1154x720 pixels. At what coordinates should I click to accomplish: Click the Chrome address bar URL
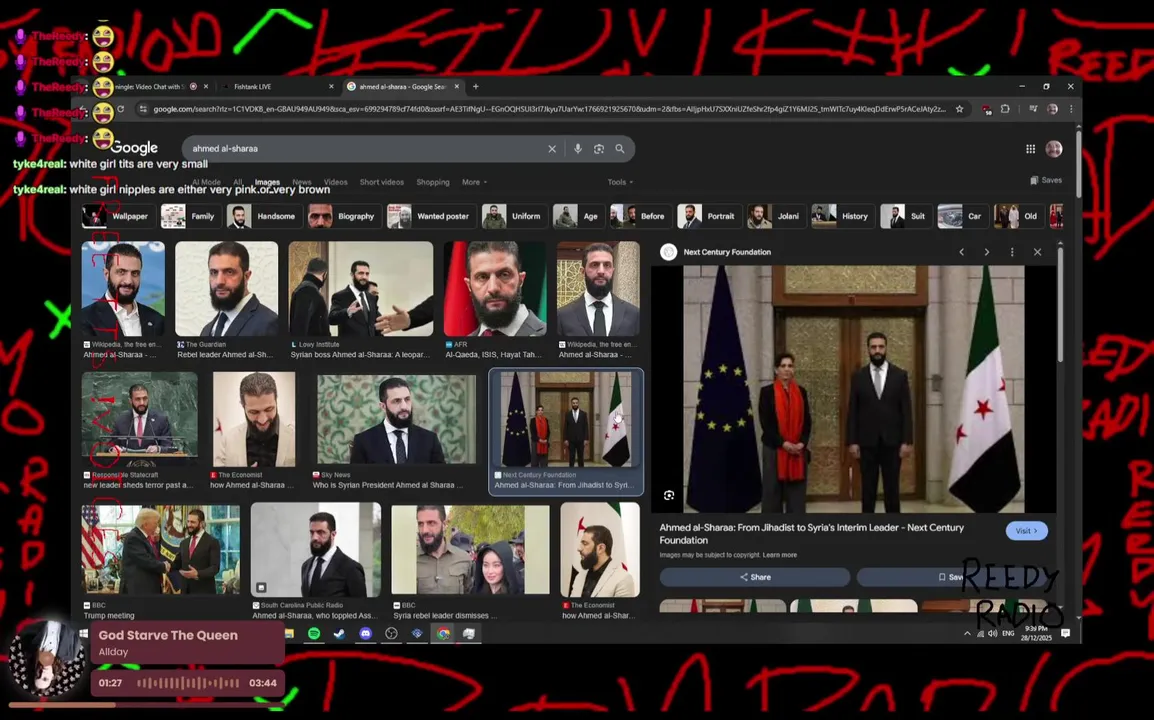pos(550,109)
